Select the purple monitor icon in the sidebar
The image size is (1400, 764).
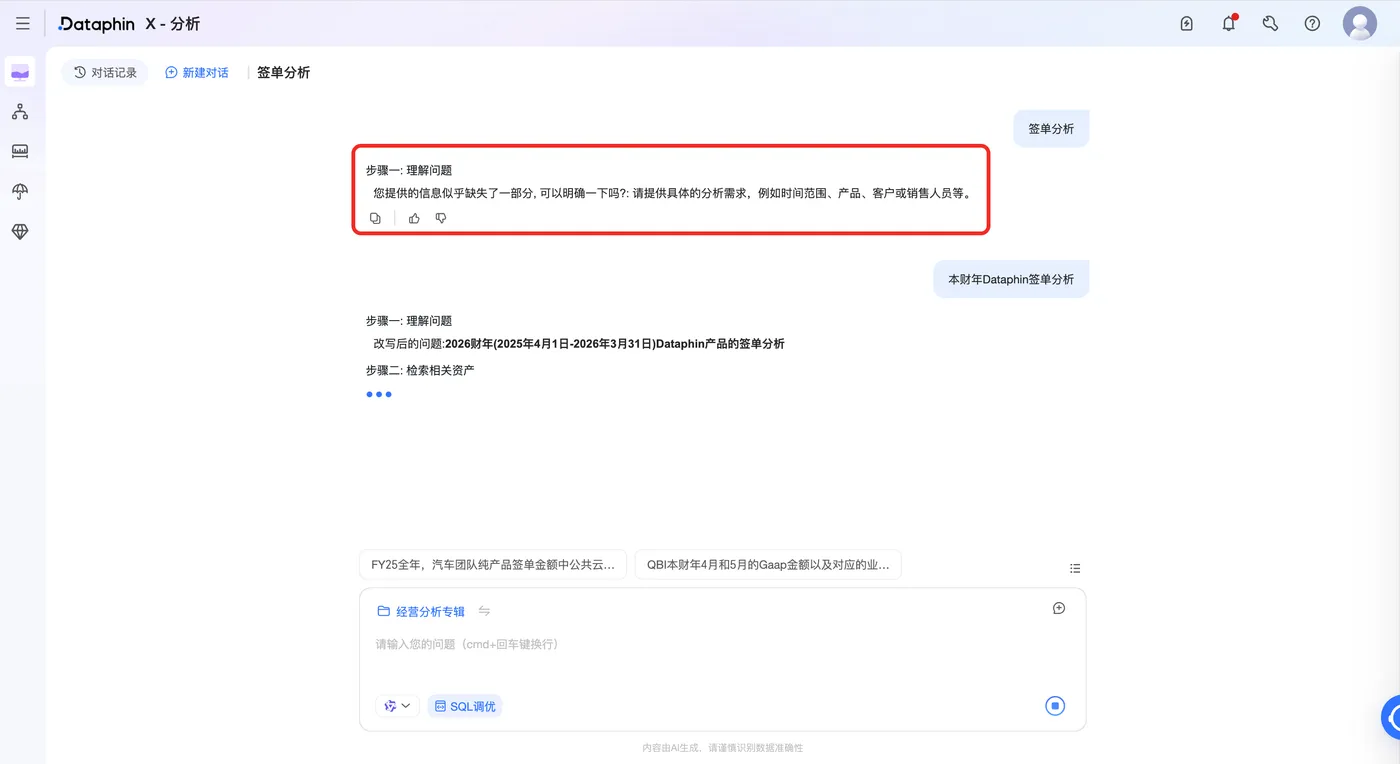coord(20,72)
